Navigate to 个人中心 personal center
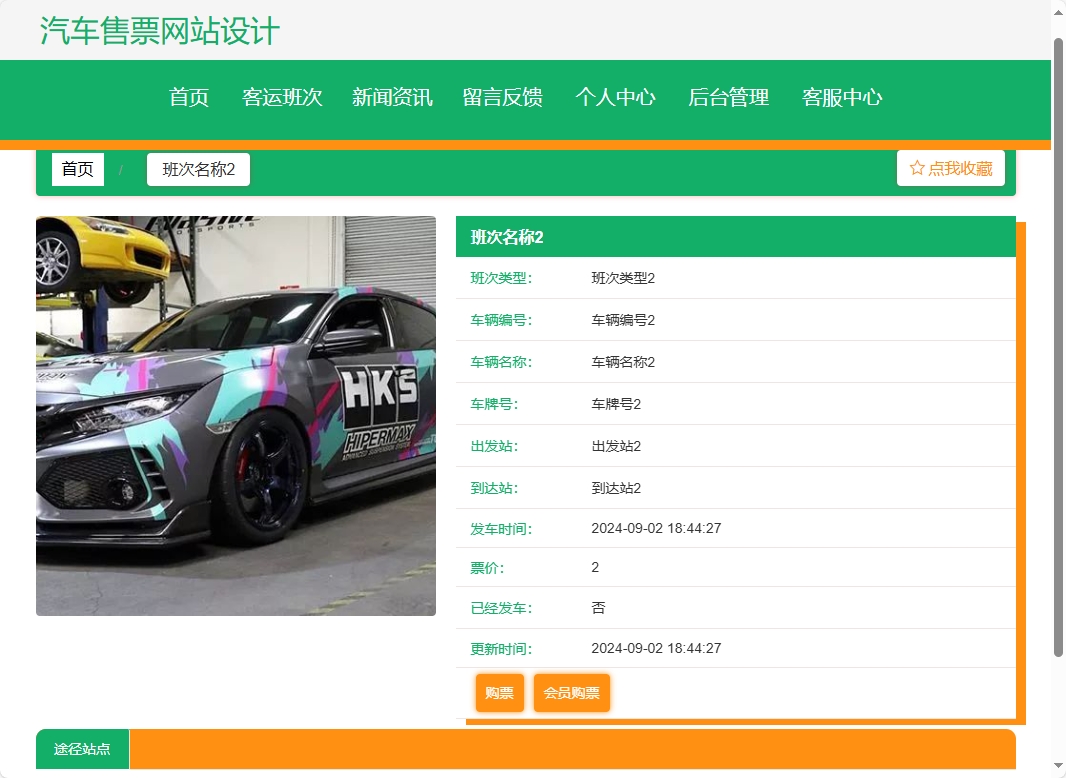The height and width of the screenshot is (778, 1066). pyautogui.click(x=616, y=98)
